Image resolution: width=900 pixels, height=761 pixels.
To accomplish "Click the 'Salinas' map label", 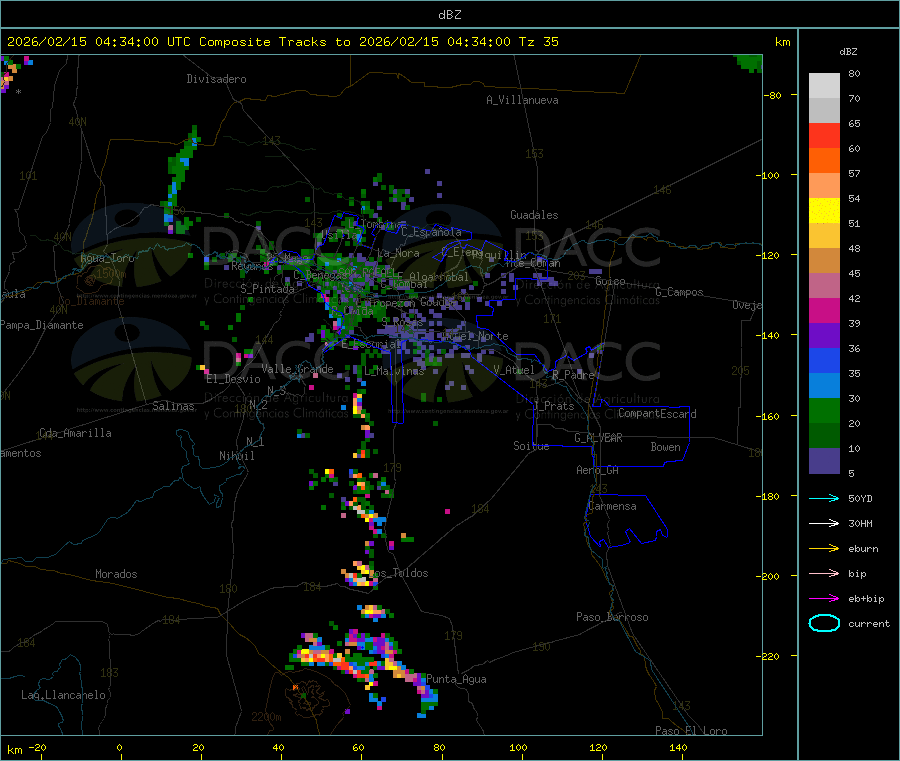I will pos(173,406).
